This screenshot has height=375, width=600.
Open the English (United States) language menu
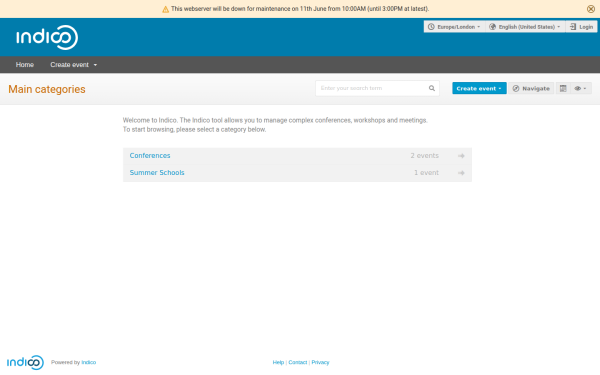click(x=526, y=27)
